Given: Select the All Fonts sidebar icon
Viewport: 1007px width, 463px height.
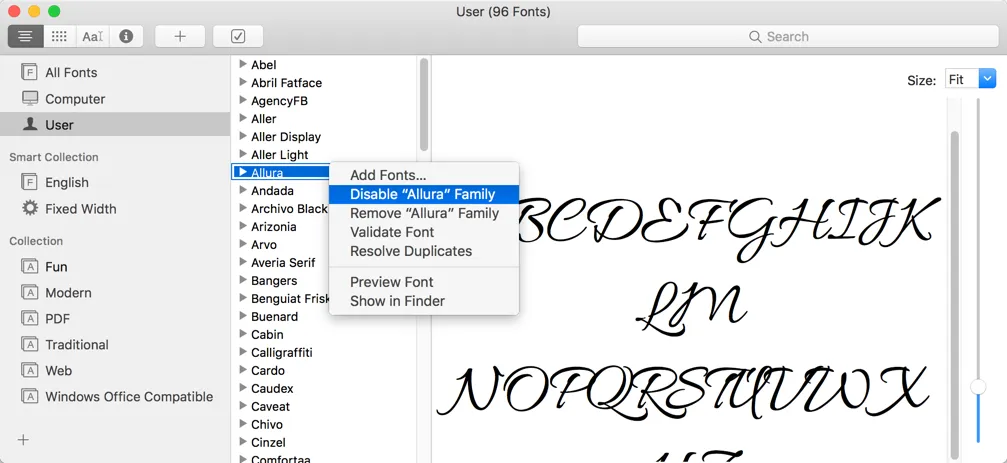Looking at the screenshot, I should (30, 72).
